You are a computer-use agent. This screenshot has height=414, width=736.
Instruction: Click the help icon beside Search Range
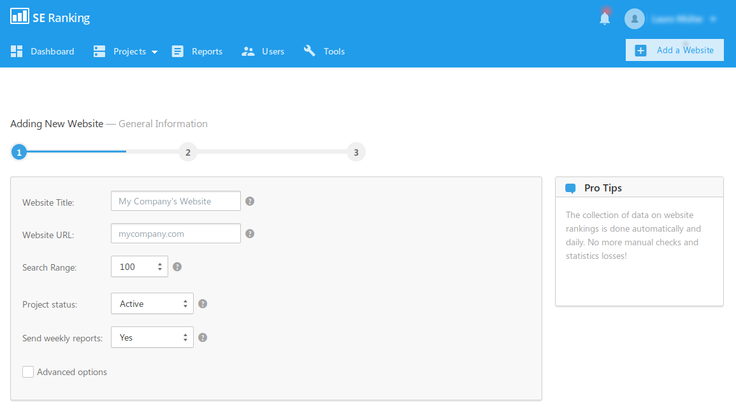point(177,267)
